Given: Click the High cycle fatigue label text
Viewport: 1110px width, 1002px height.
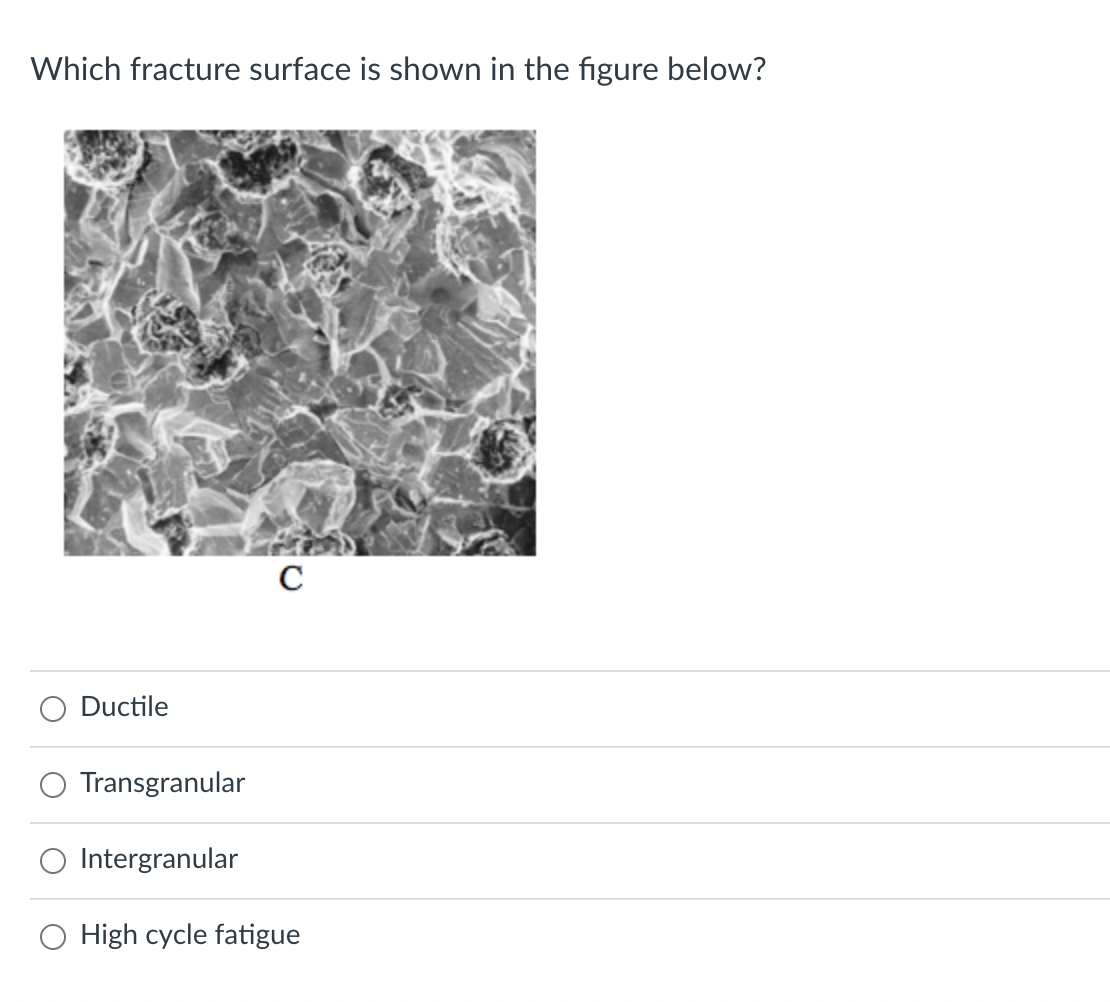Looking at the screenshot, I should 190,935.
